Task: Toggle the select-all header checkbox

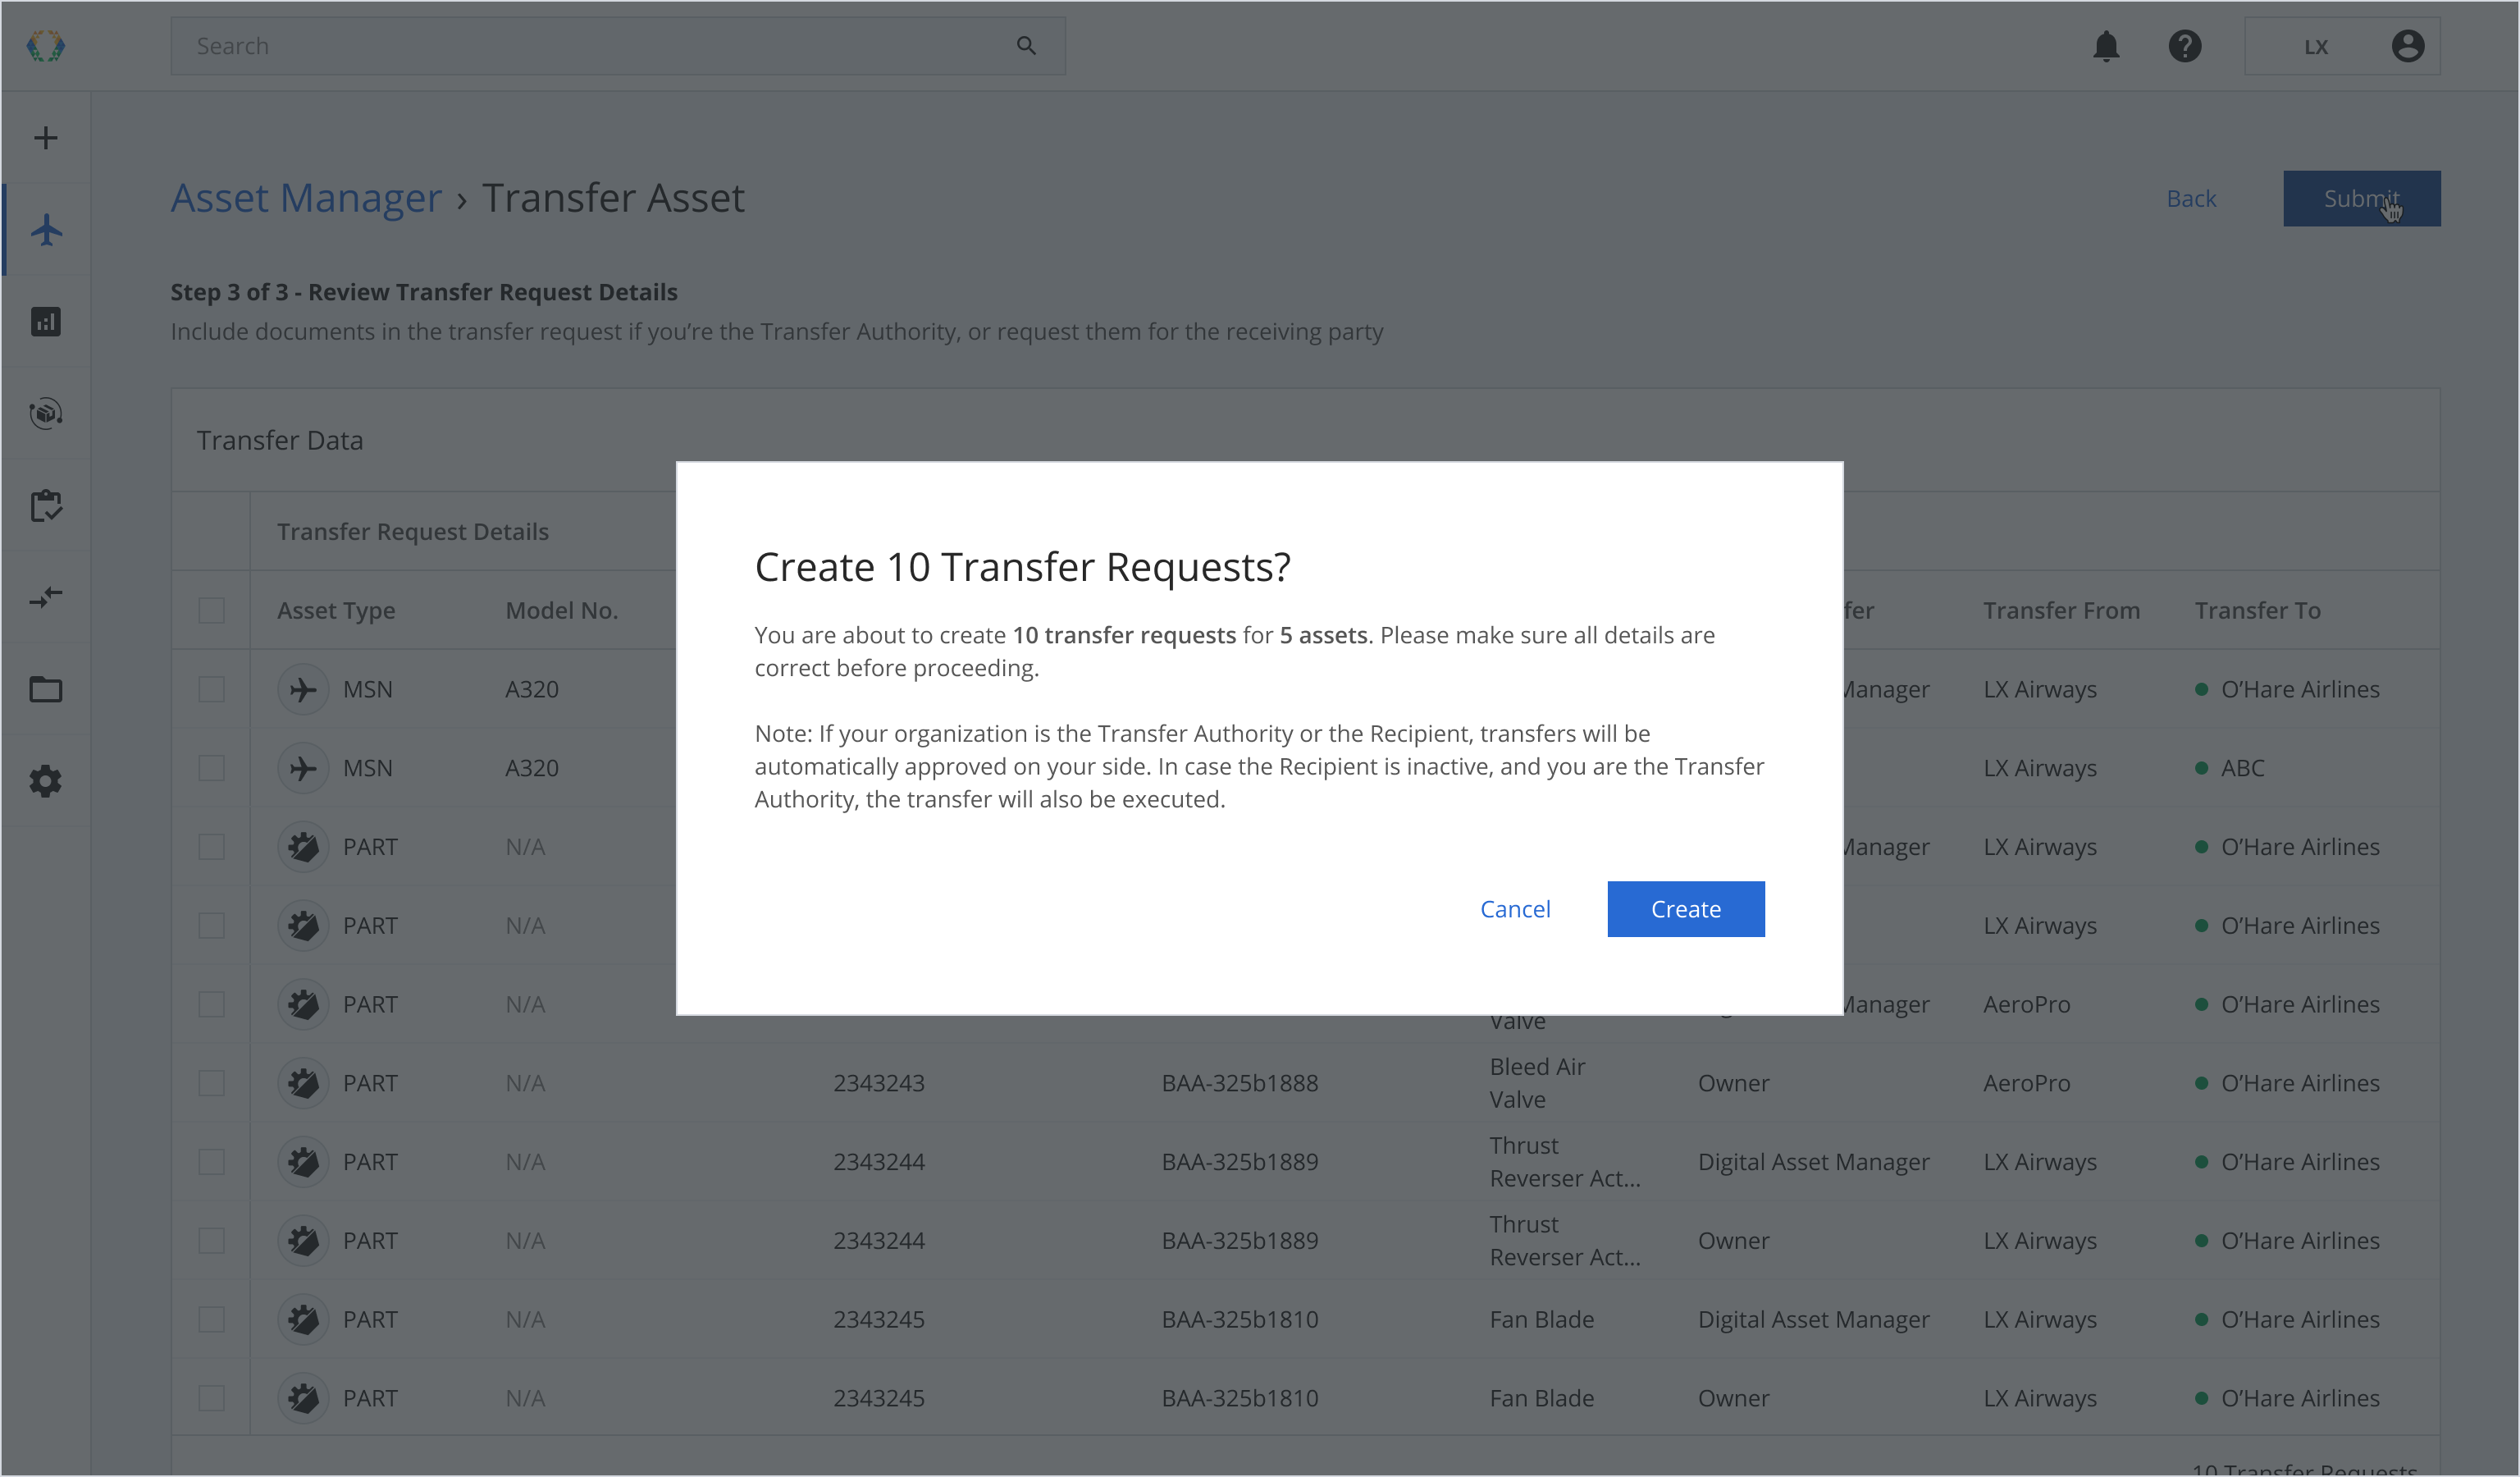Action: pyautogui.click(x=211, y=610)
